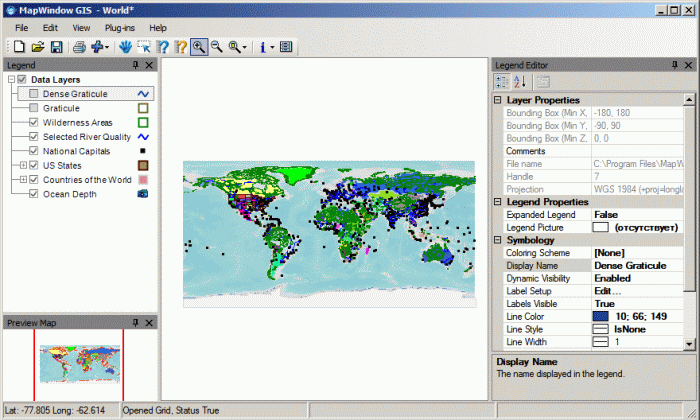Select the Comments property field

pos(638,151)
